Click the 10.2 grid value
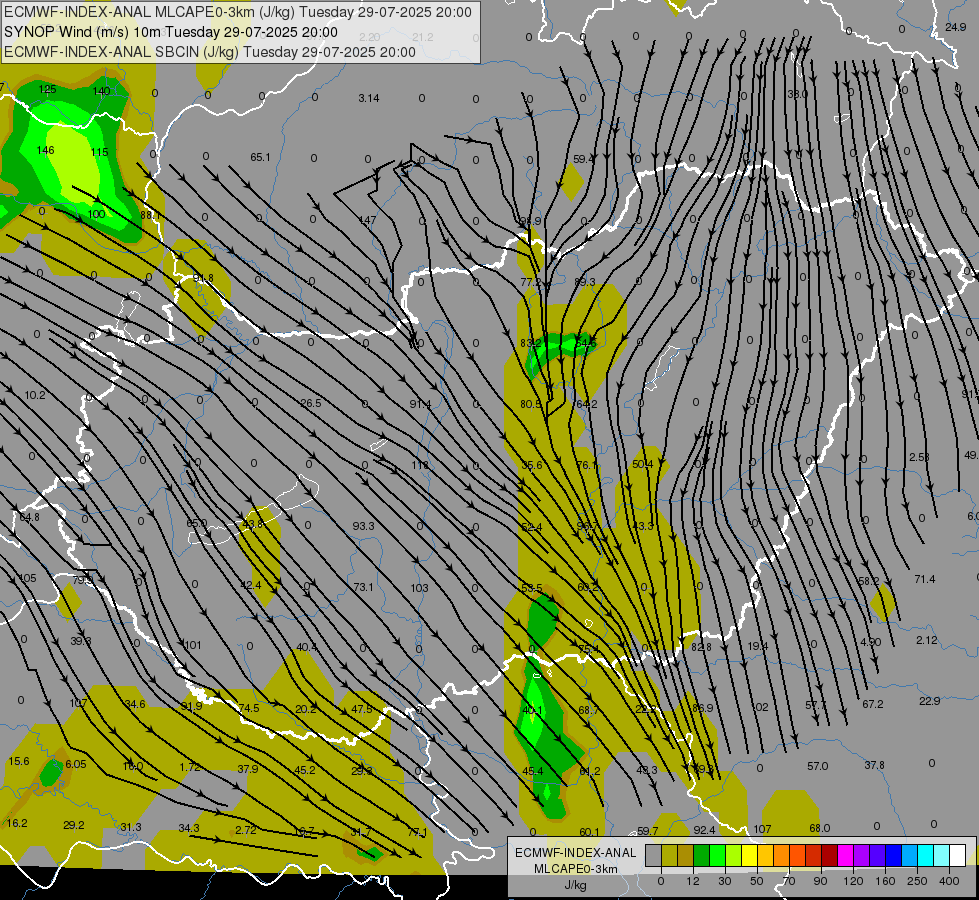 35,395
